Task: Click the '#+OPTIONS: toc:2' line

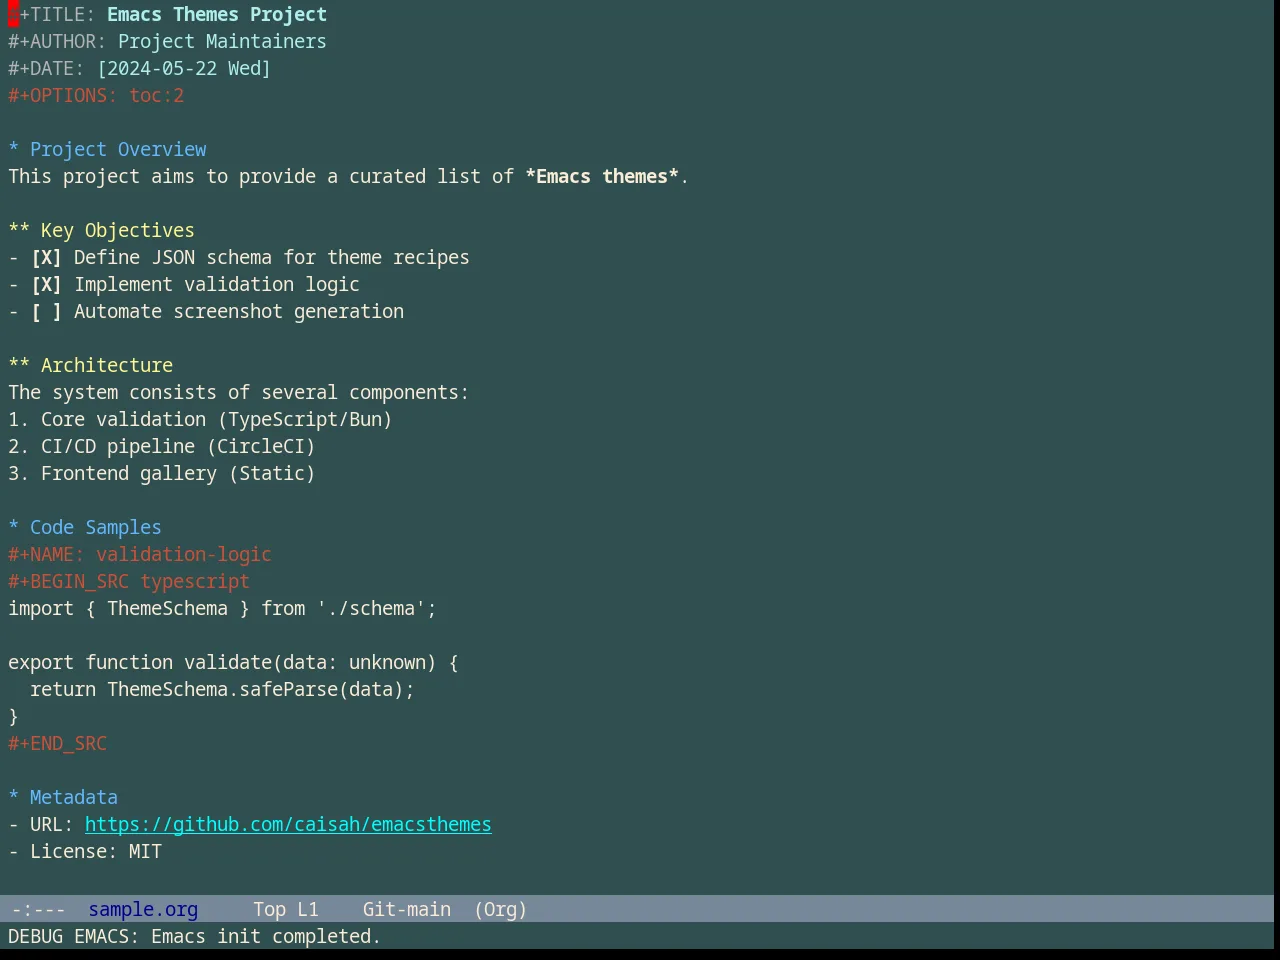Action: coord(96,95)
